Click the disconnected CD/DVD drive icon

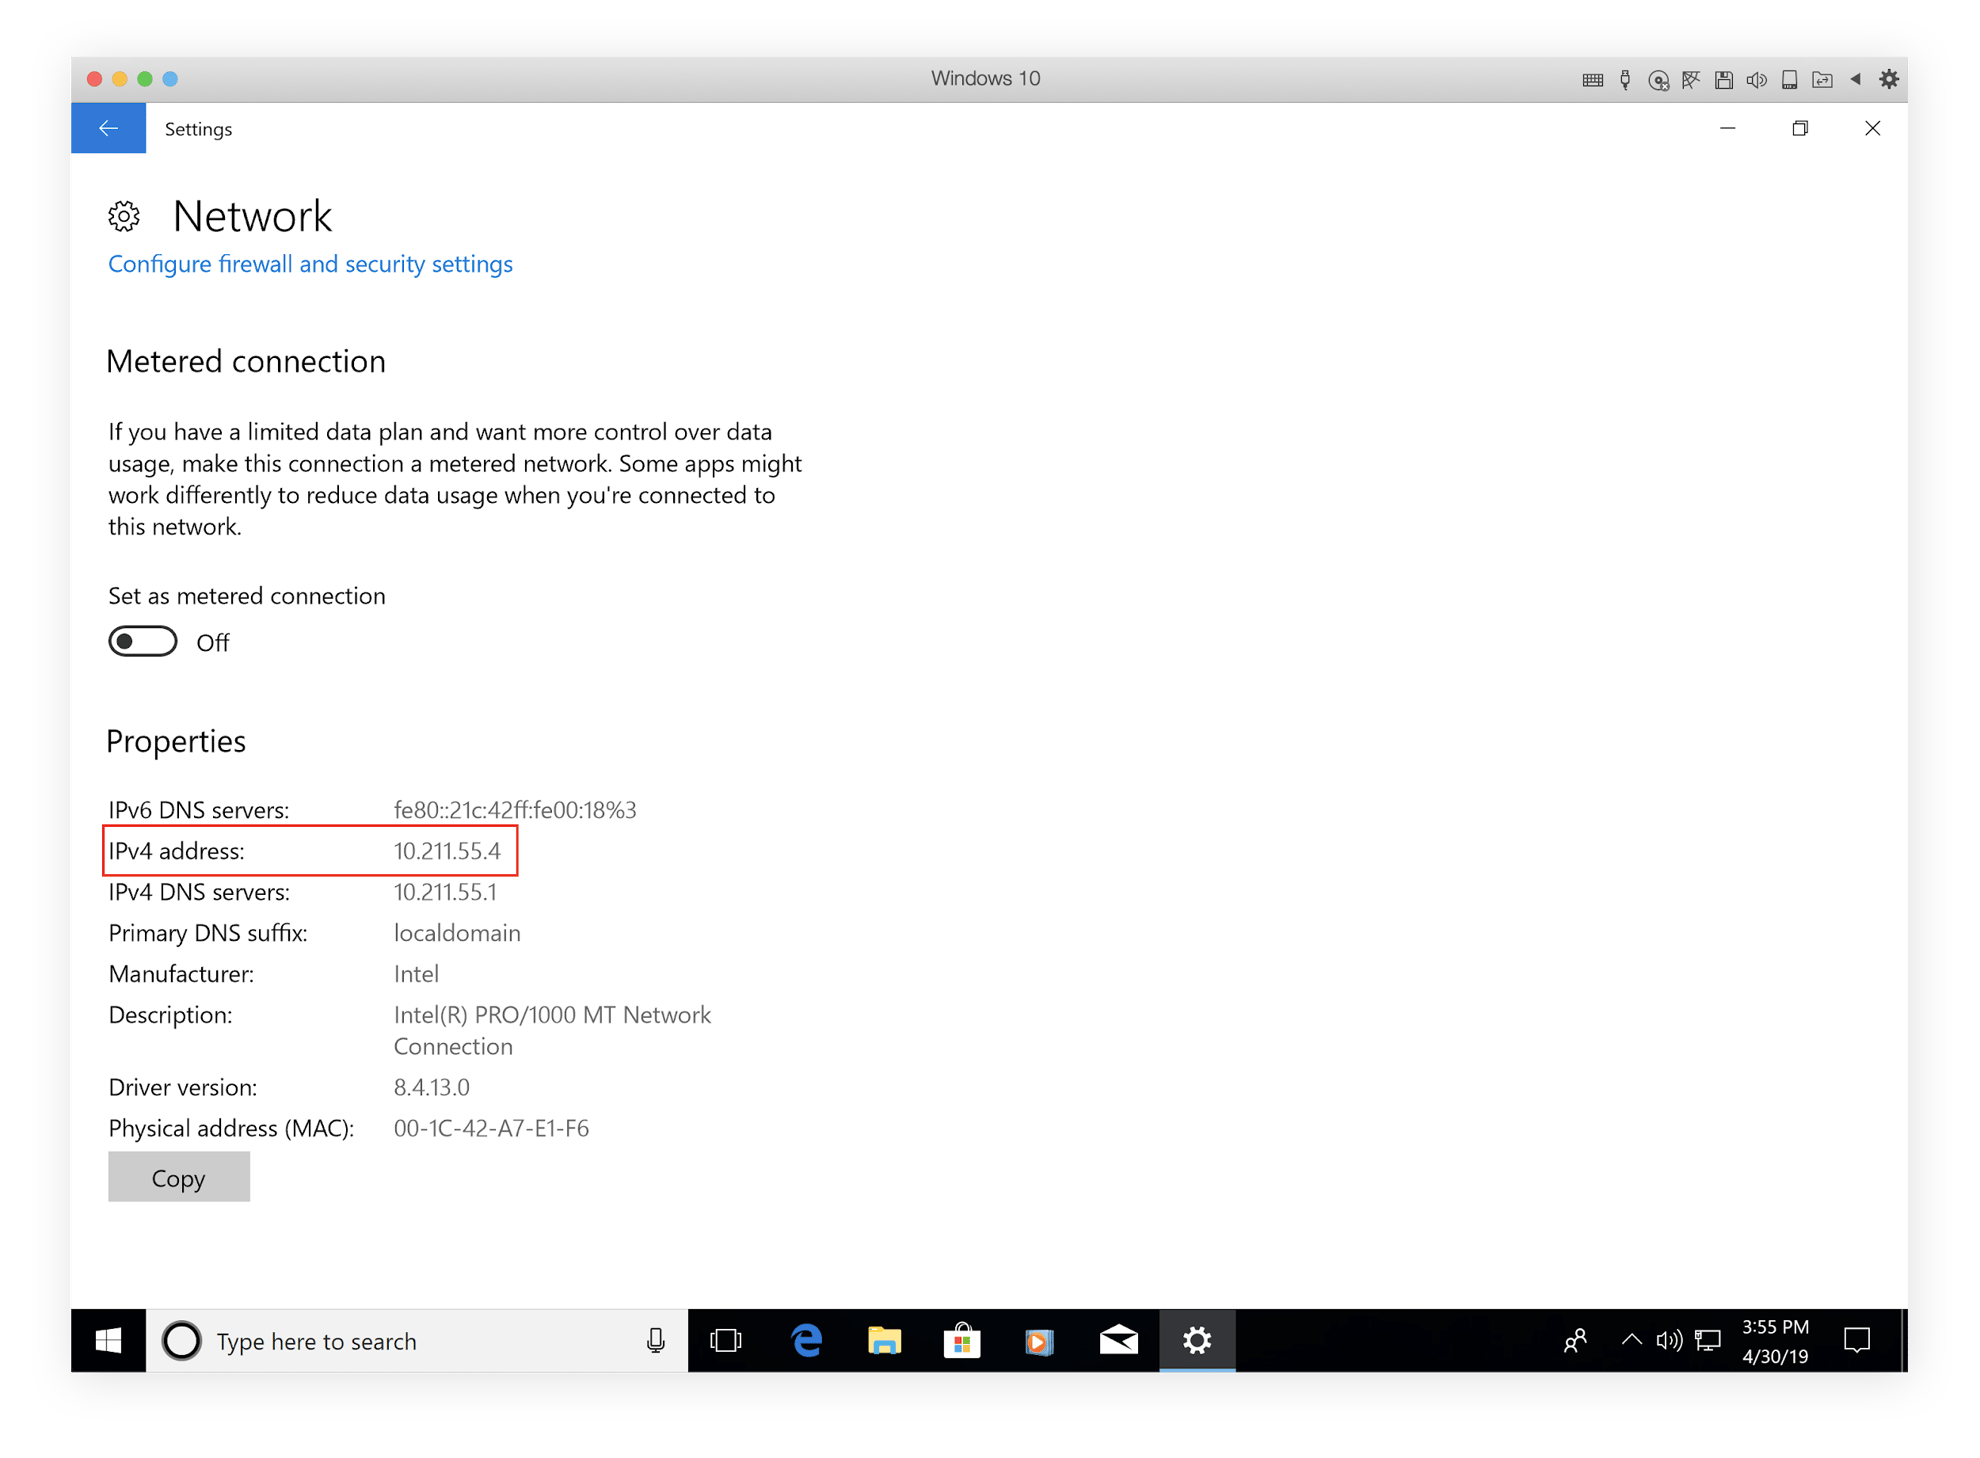coord(1658,80)
